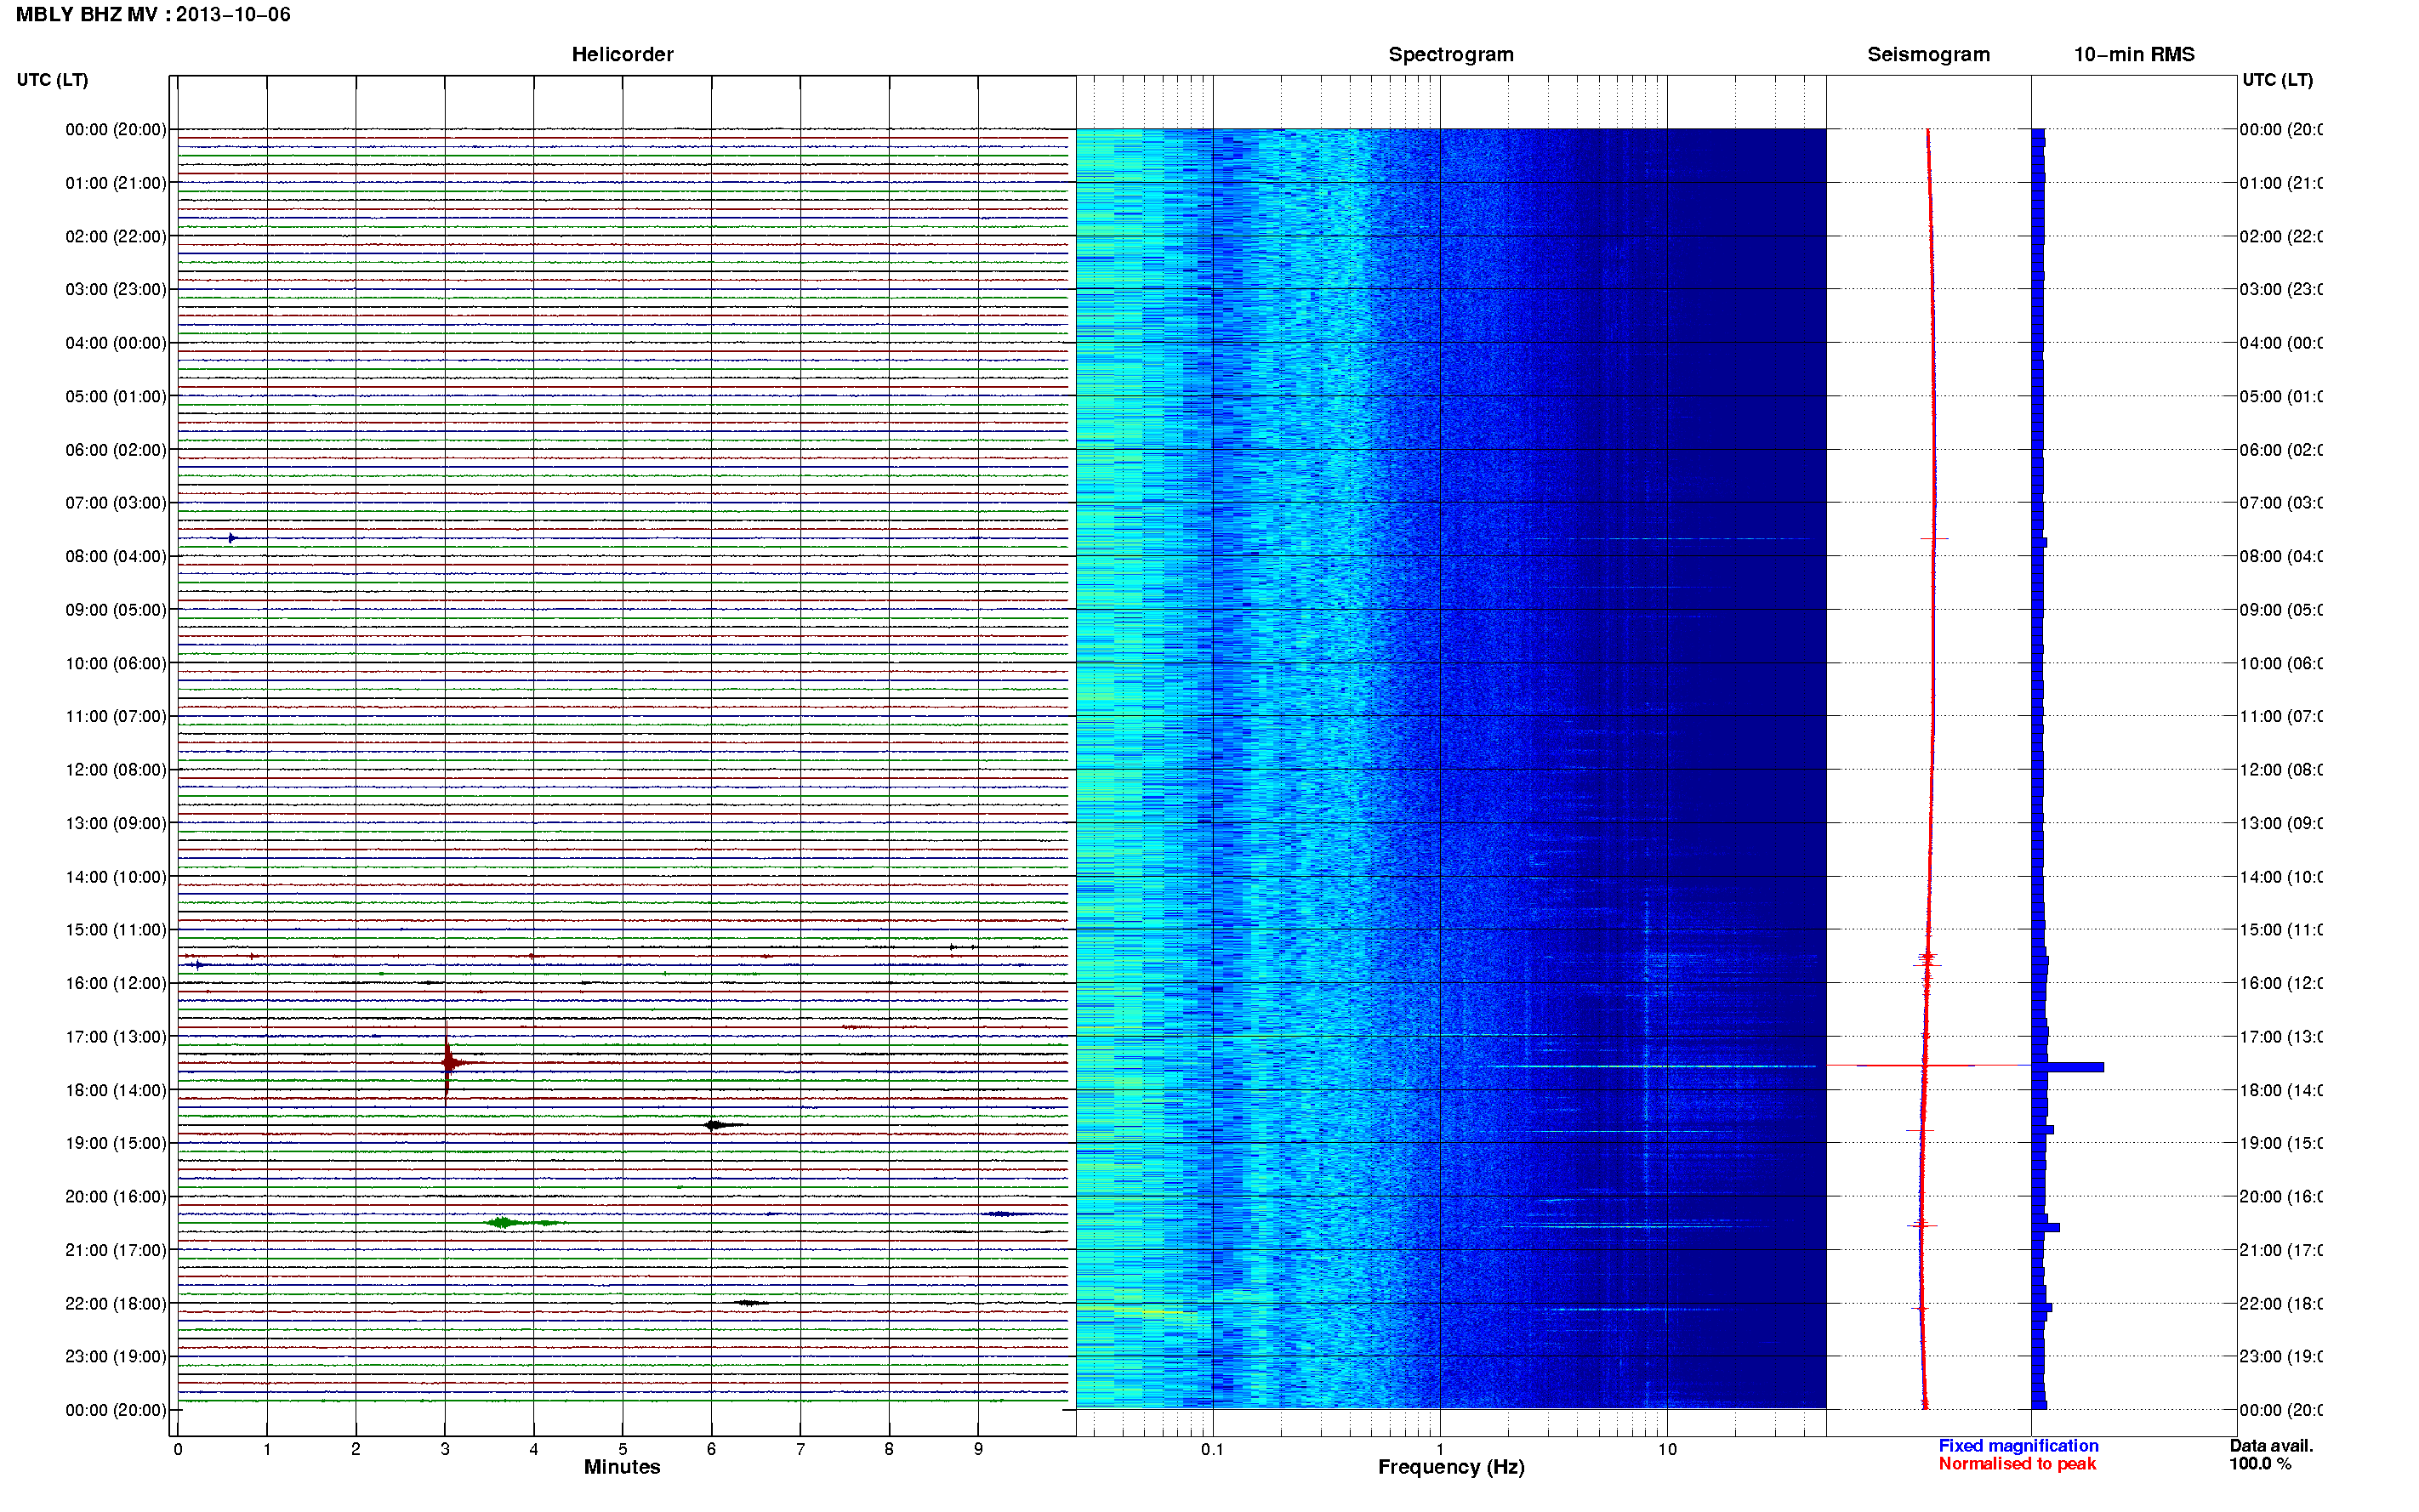Click the left 09:00 (05:00) time label
Screen dimensions: 2419x1512
click(x=116, y=610)
